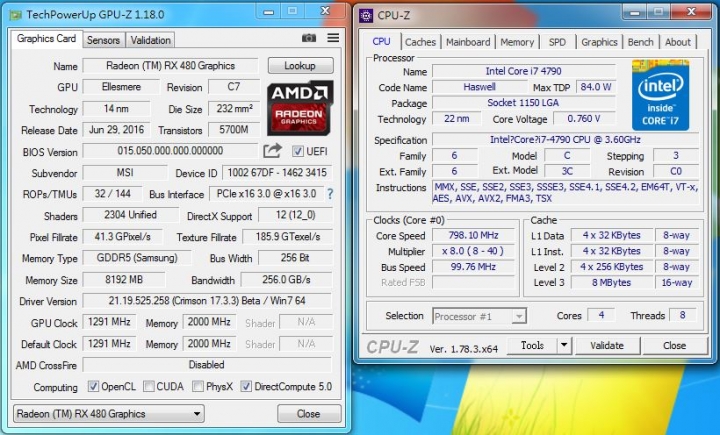Click the BIOS share/export arrow icon
This screenshot has width=720, height=435.
272,151
